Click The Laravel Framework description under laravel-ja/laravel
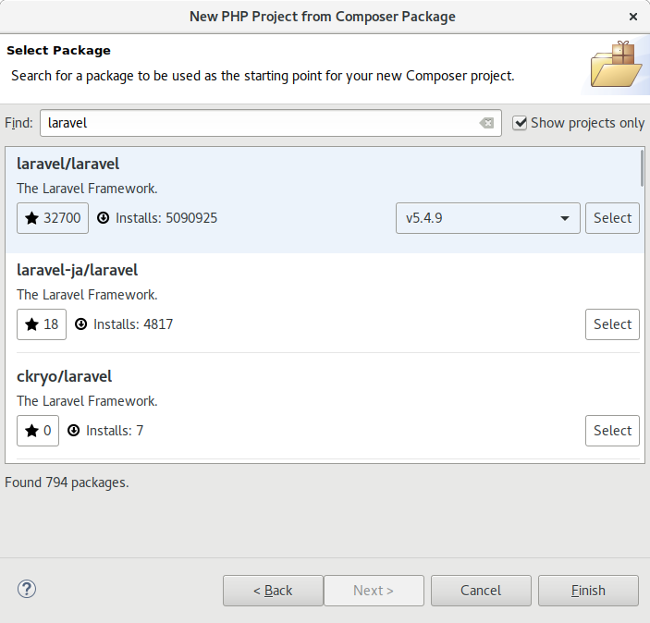This screenshot has height=623, width=650. 87,295
